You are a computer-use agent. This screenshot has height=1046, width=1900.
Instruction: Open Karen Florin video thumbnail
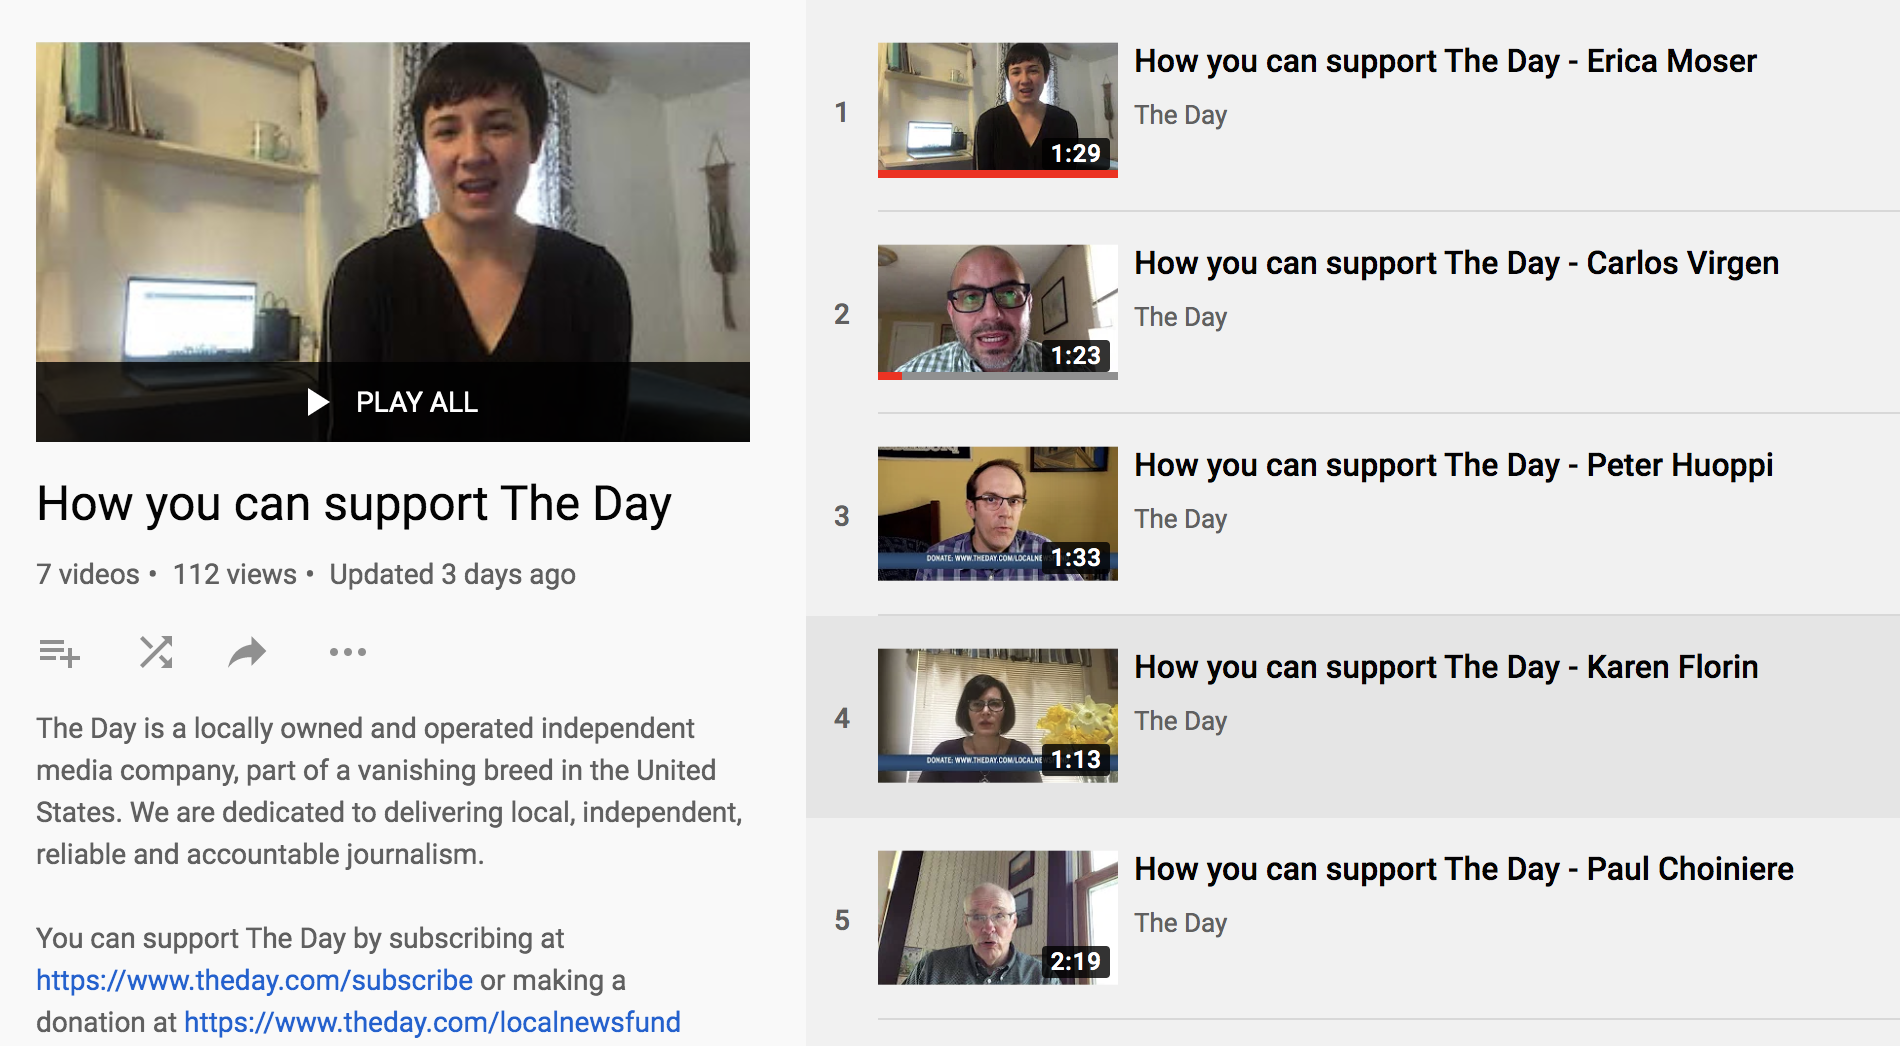[998, 716]
